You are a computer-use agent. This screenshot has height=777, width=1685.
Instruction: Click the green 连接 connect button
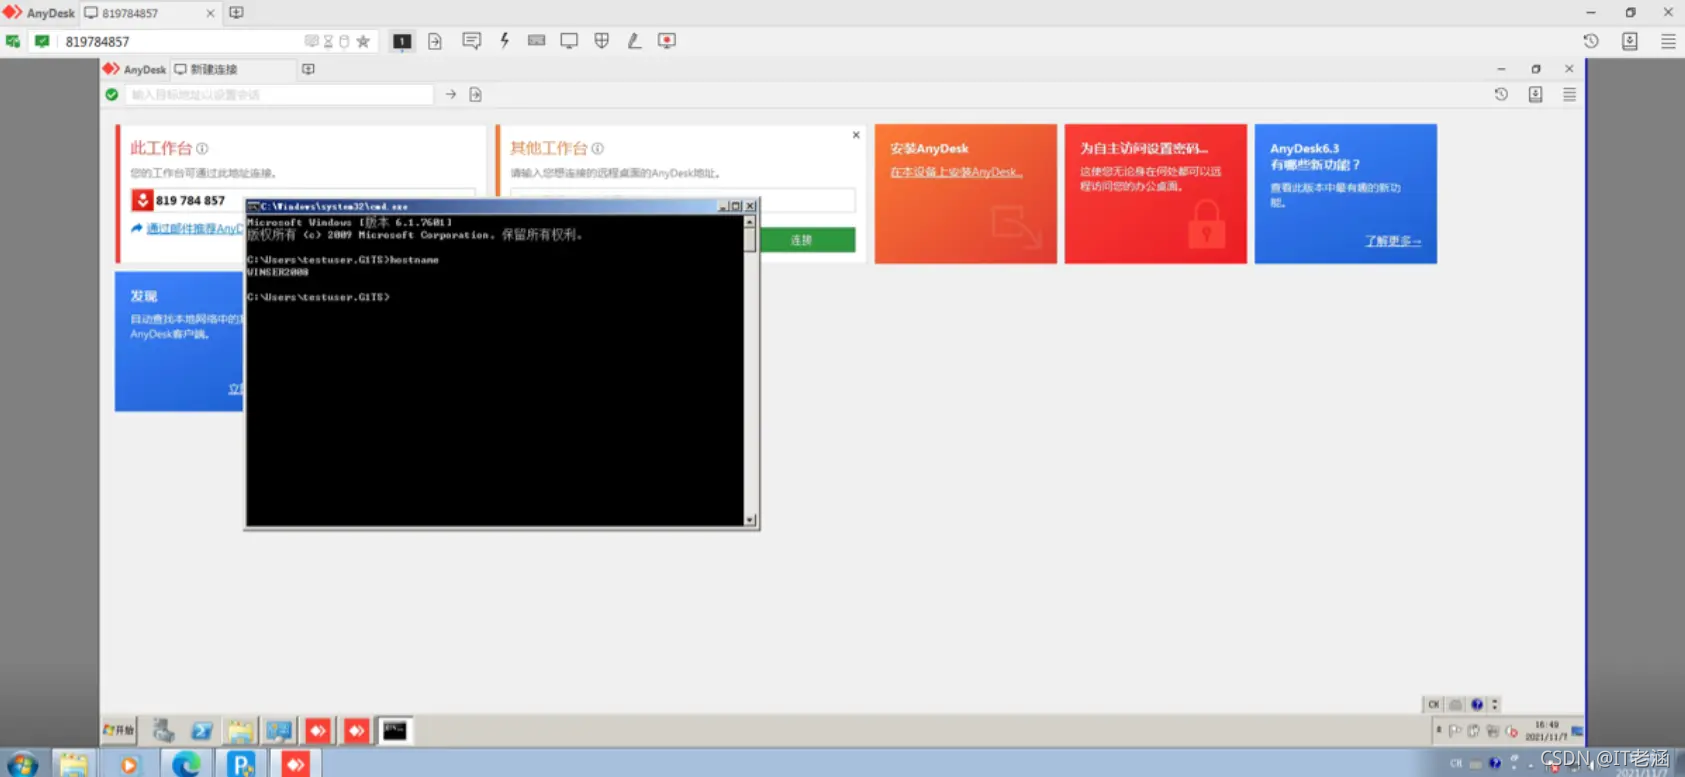(x=808, y=240)
